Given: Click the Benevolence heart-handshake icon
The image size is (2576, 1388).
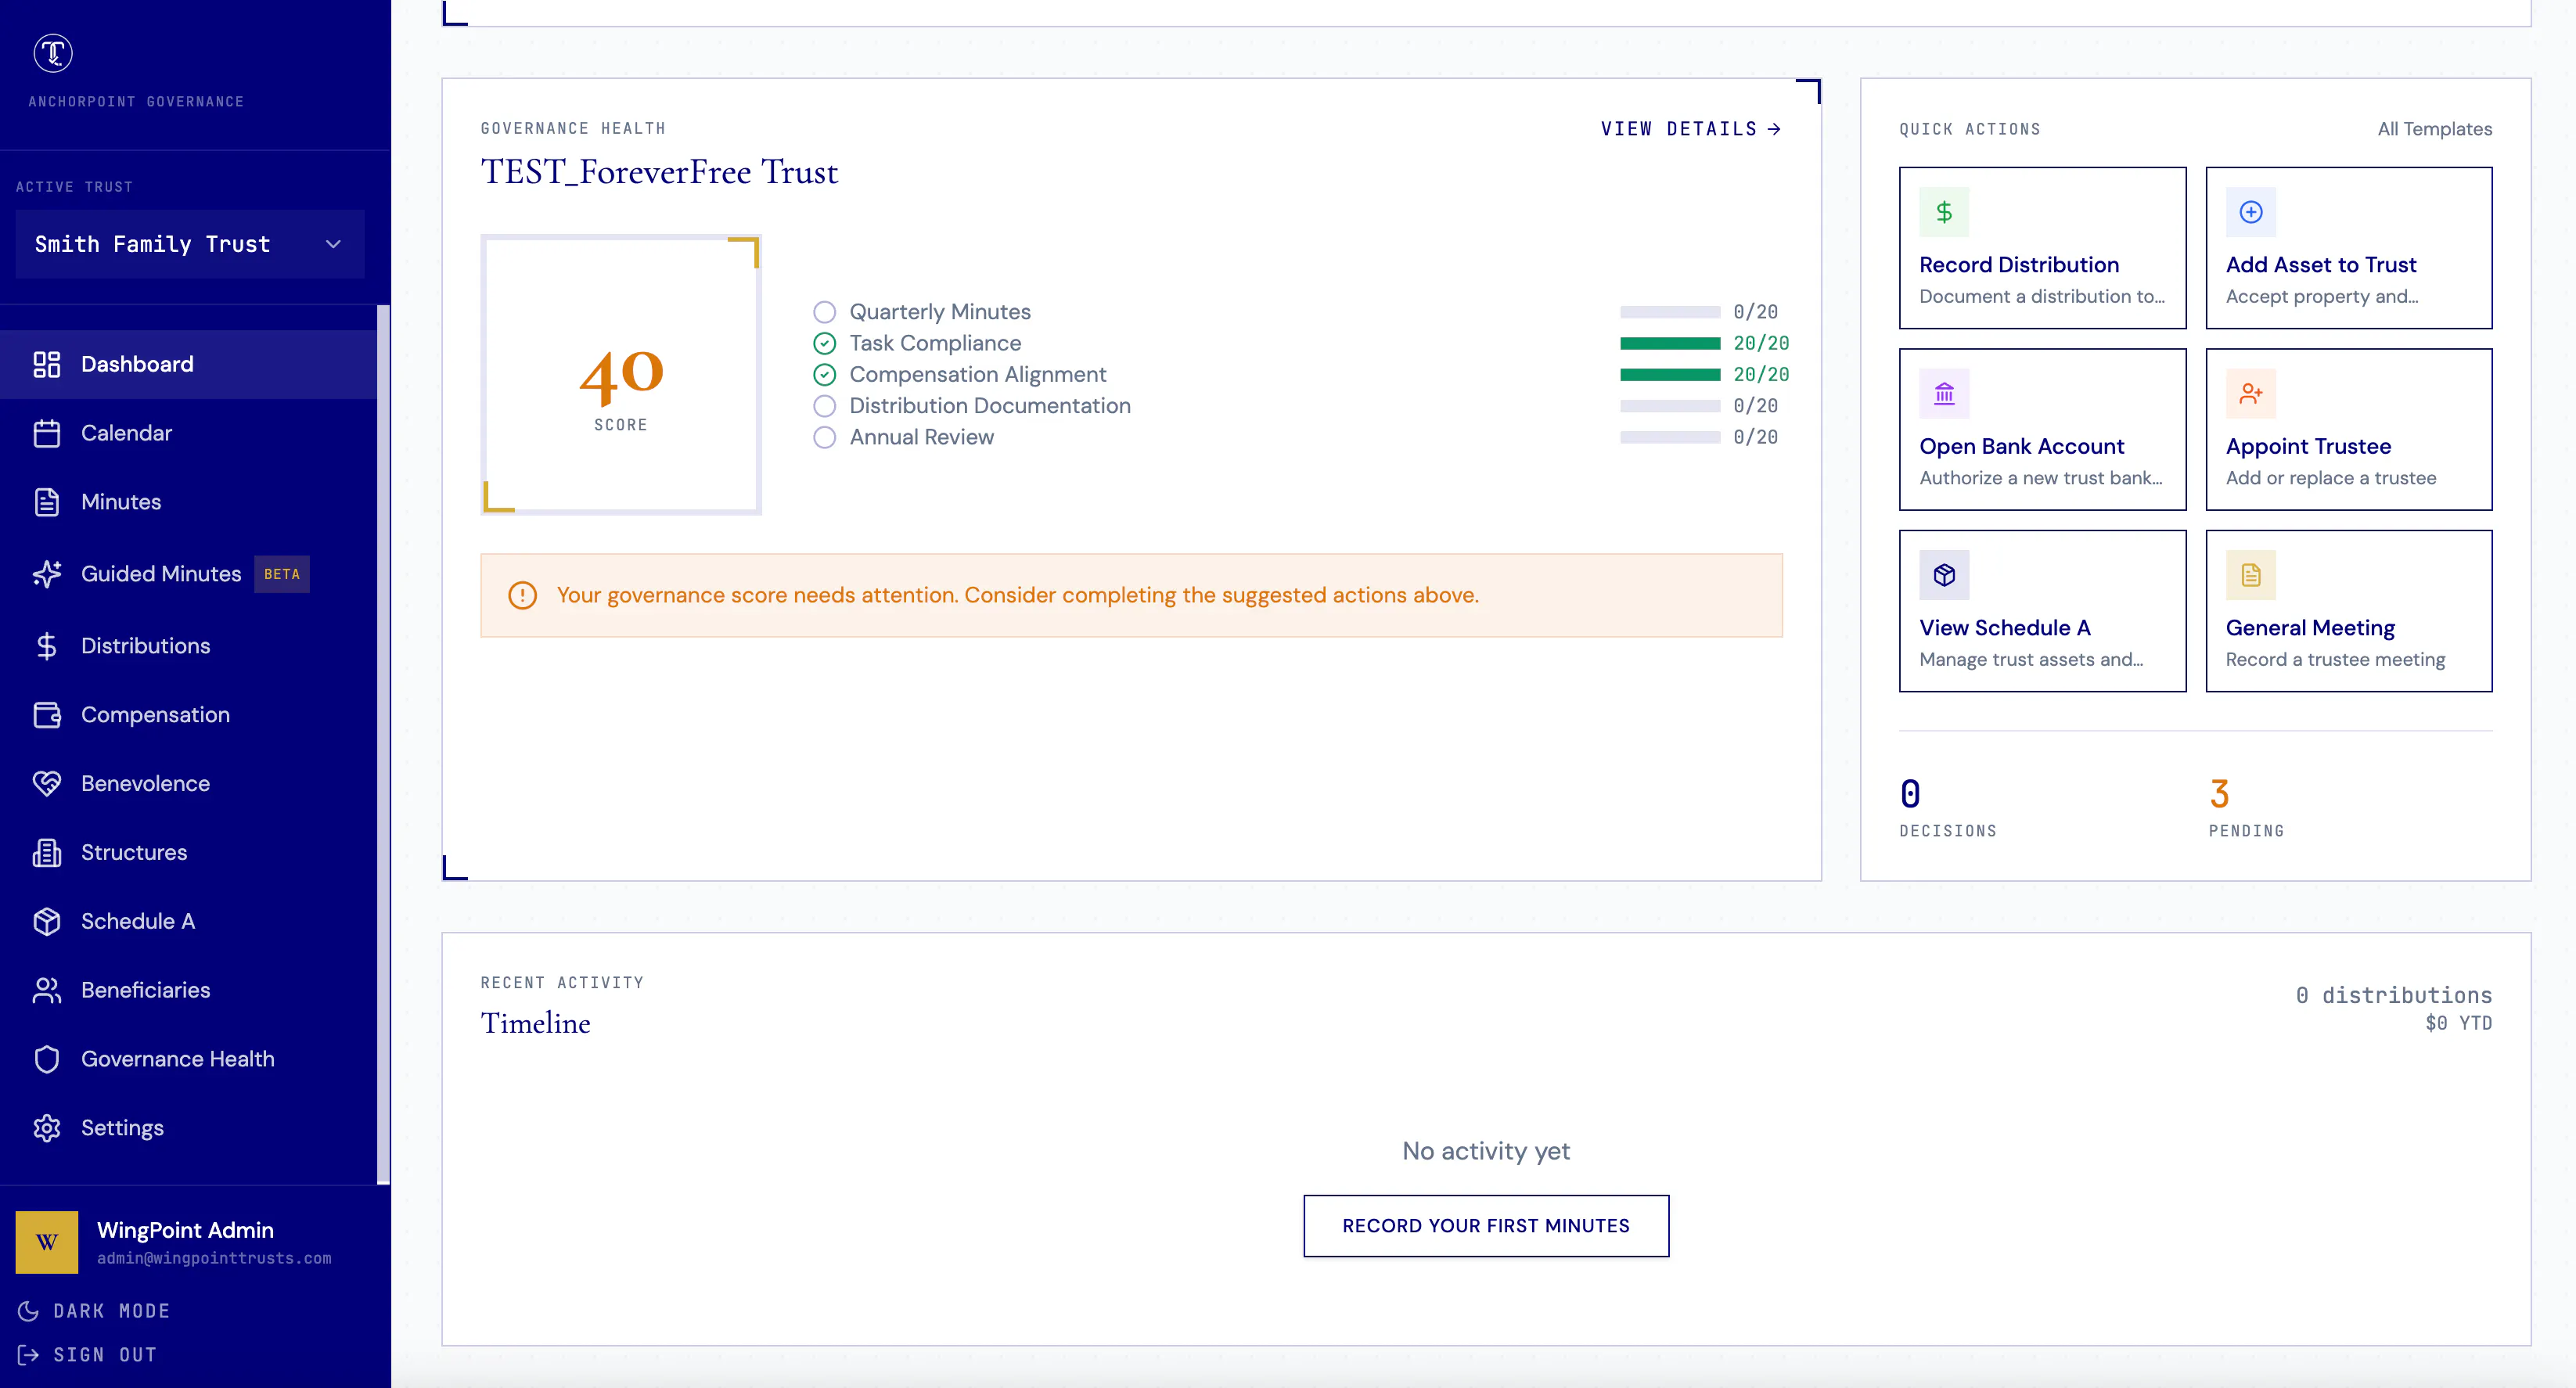Looking at the screenshot, I should click(47, 784).
